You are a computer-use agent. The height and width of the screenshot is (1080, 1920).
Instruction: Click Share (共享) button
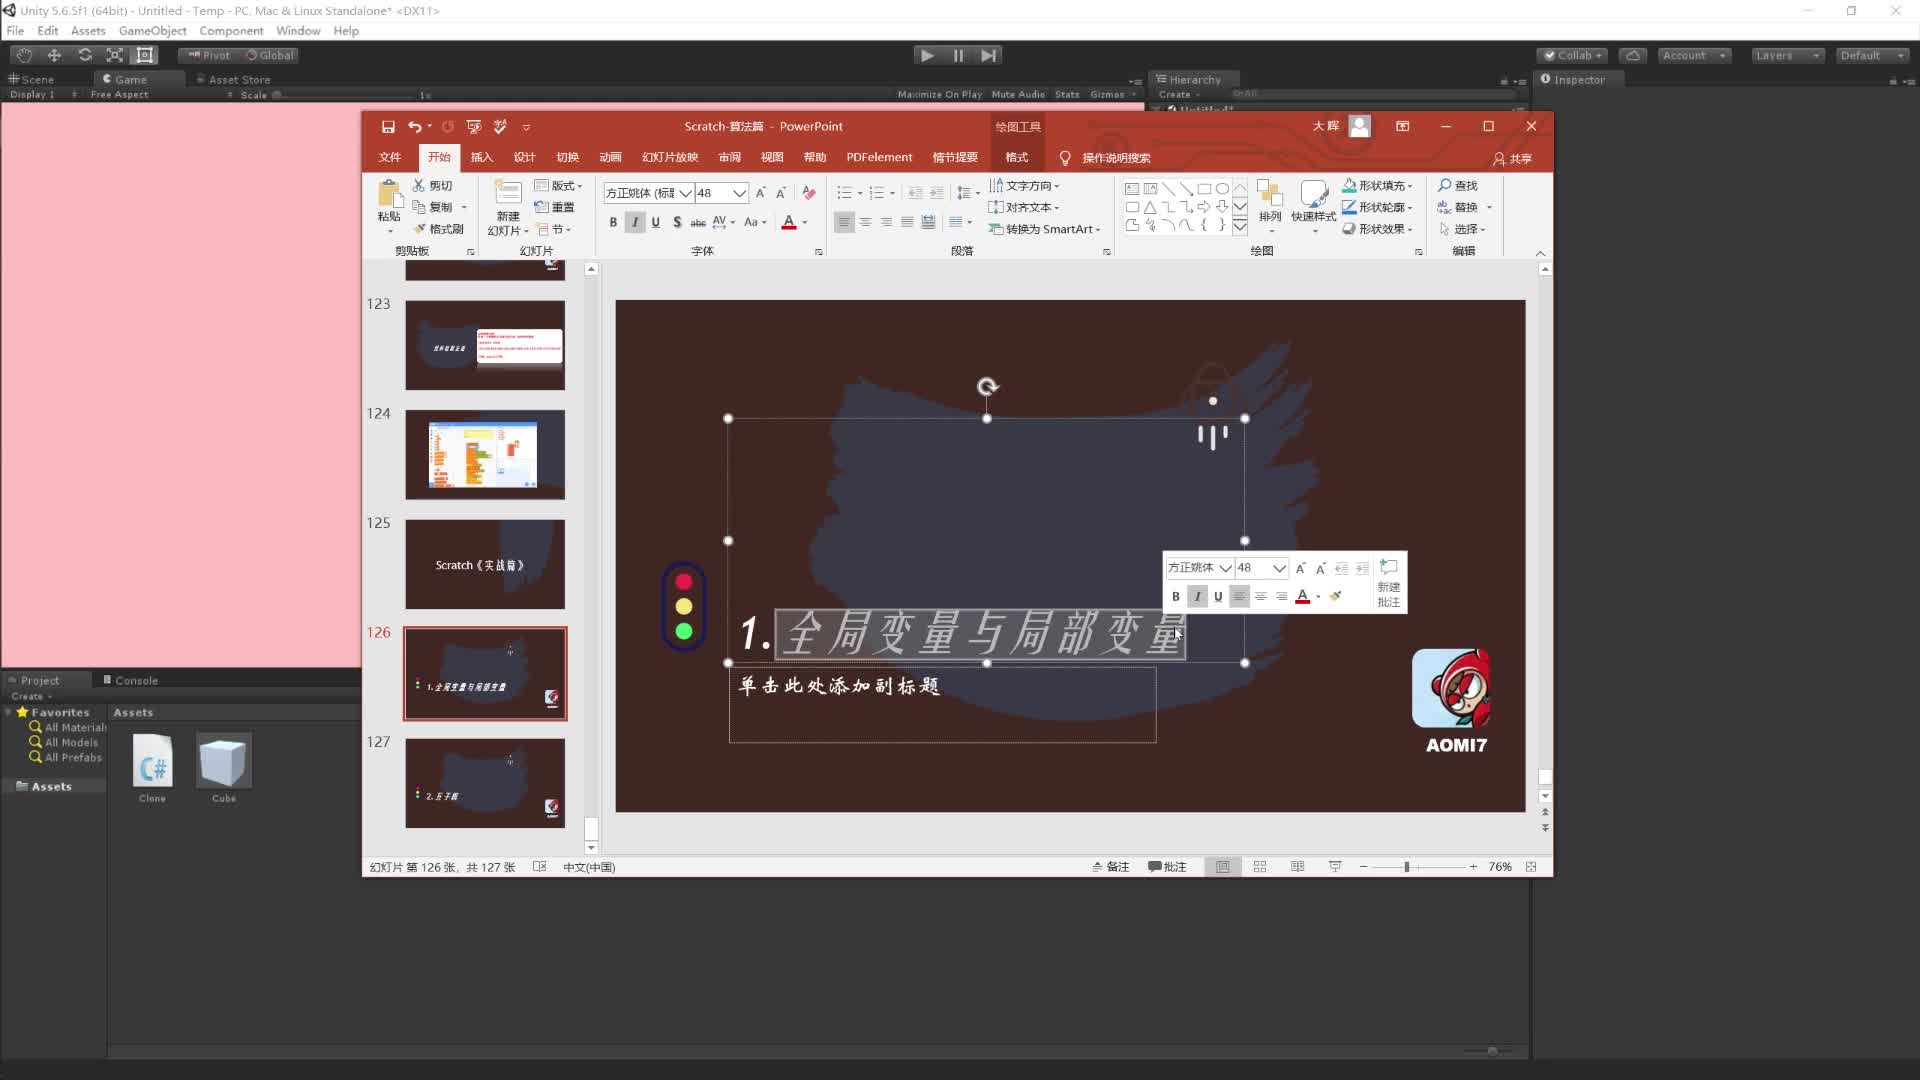pyautogui.click(x=1512, y=158)
